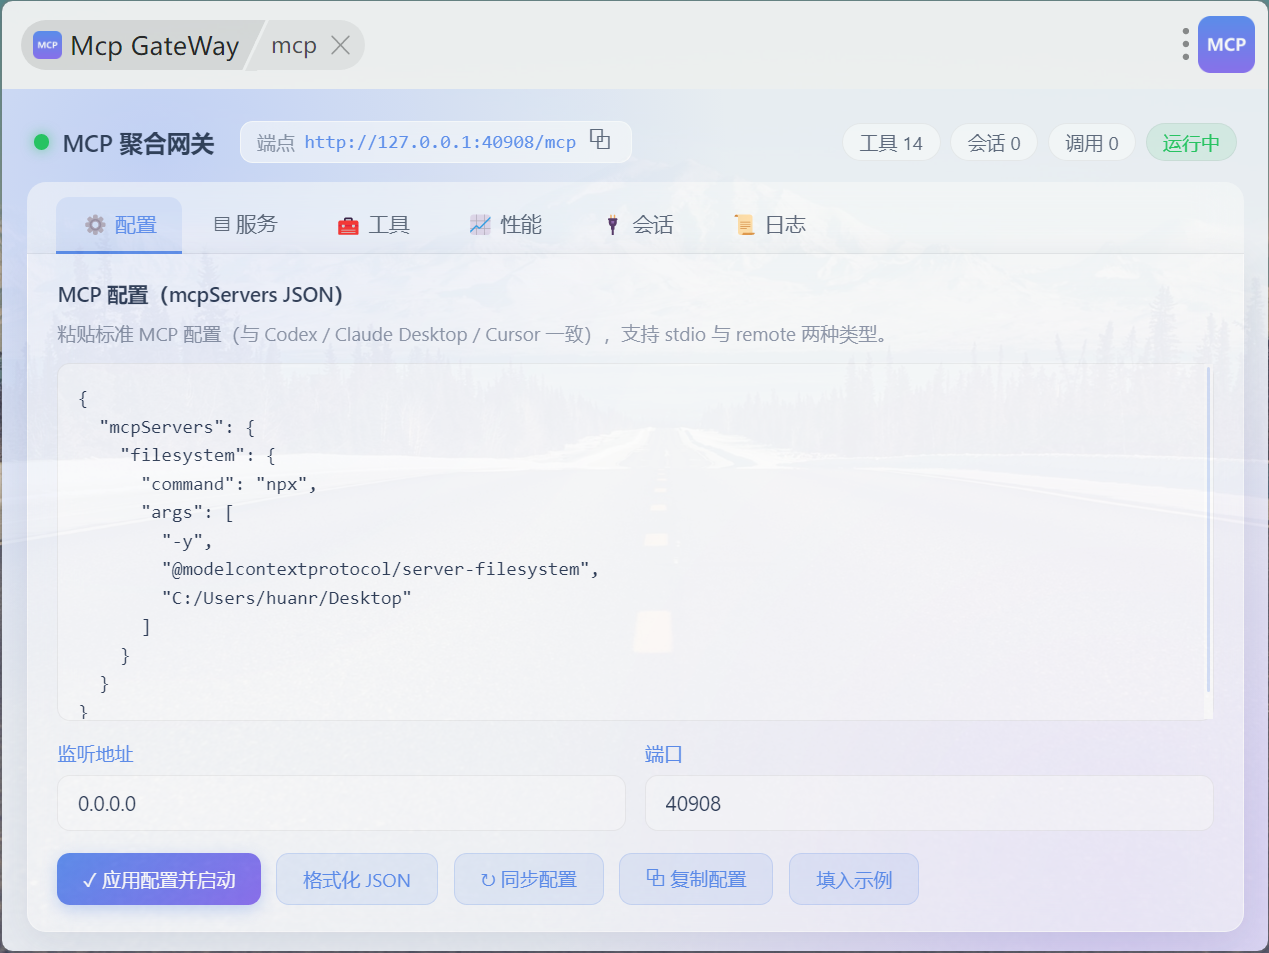
Task: Click inside the mcpServers JSON editor
Action: (x=634, y=541)
